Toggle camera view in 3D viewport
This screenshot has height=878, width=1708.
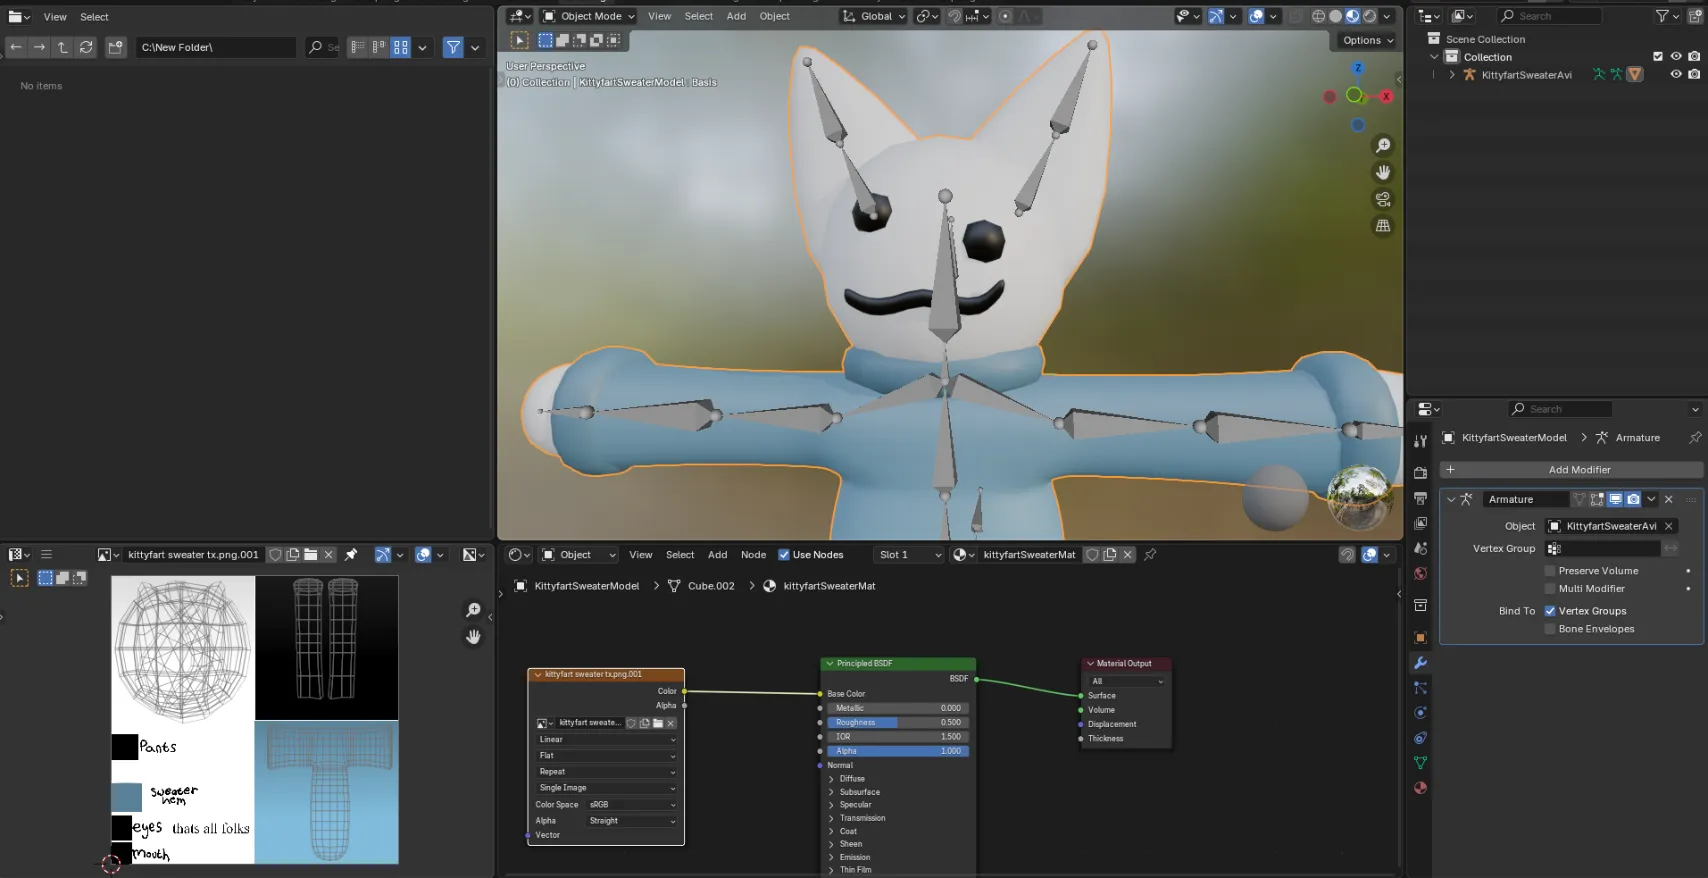pos(1383,199)
